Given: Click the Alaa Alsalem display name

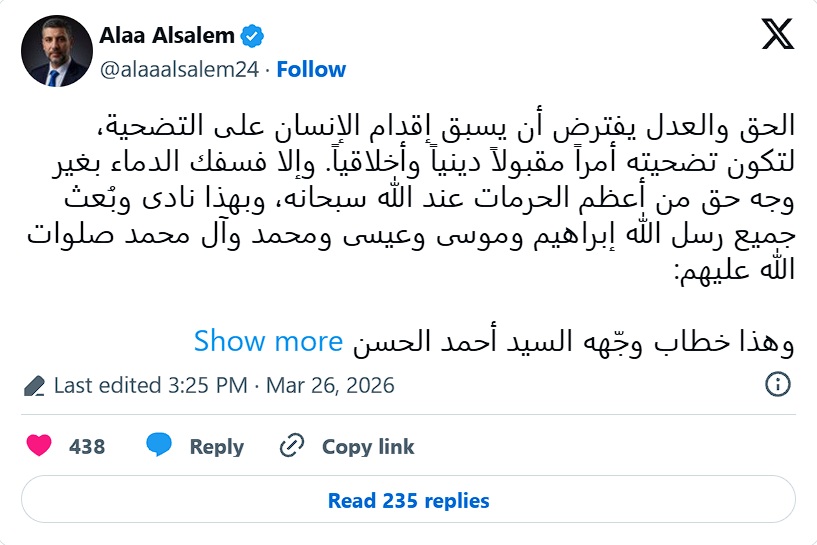Looking at the screenshot, I should click(168, 36).
